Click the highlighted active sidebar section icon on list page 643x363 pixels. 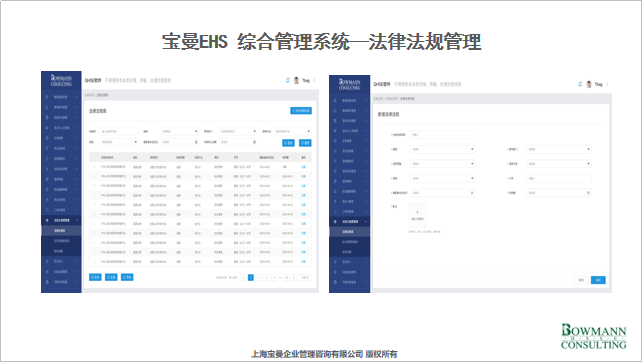click(x=47, y=220)
